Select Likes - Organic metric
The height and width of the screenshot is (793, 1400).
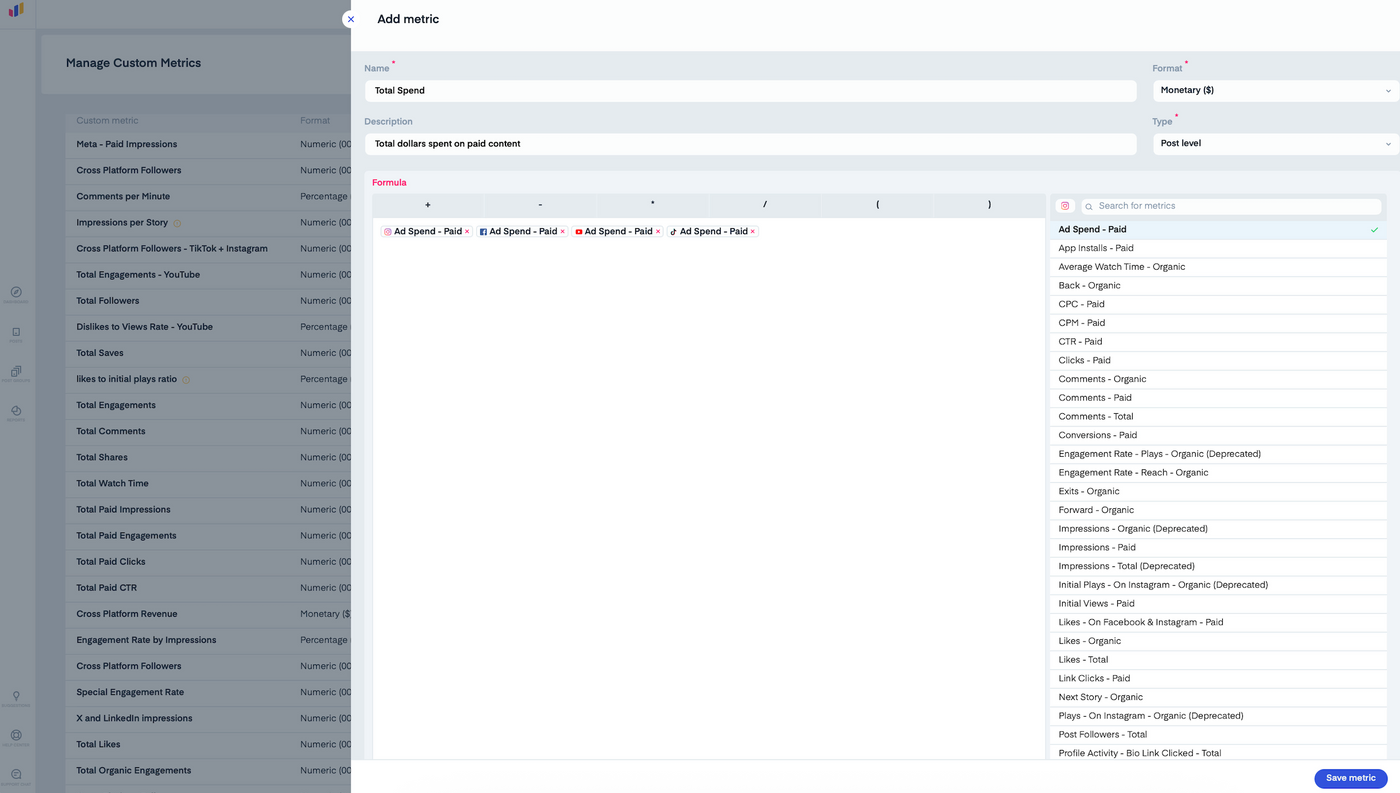[x=1218, y=641]
